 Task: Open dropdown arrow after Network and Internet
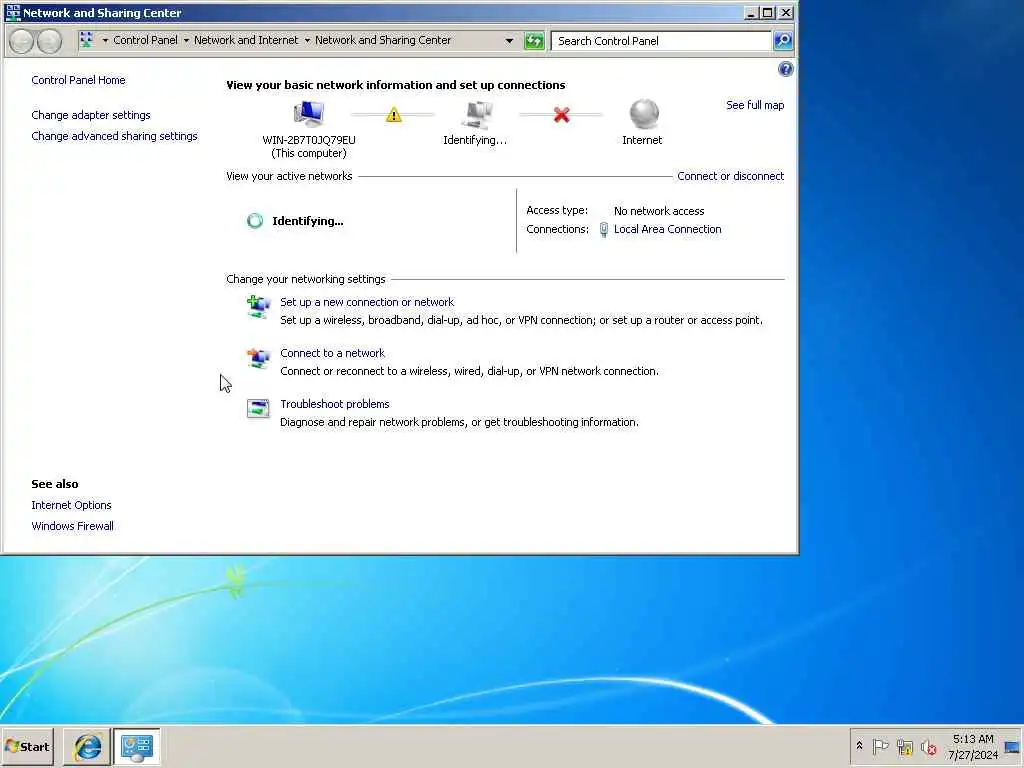point(307,40)
